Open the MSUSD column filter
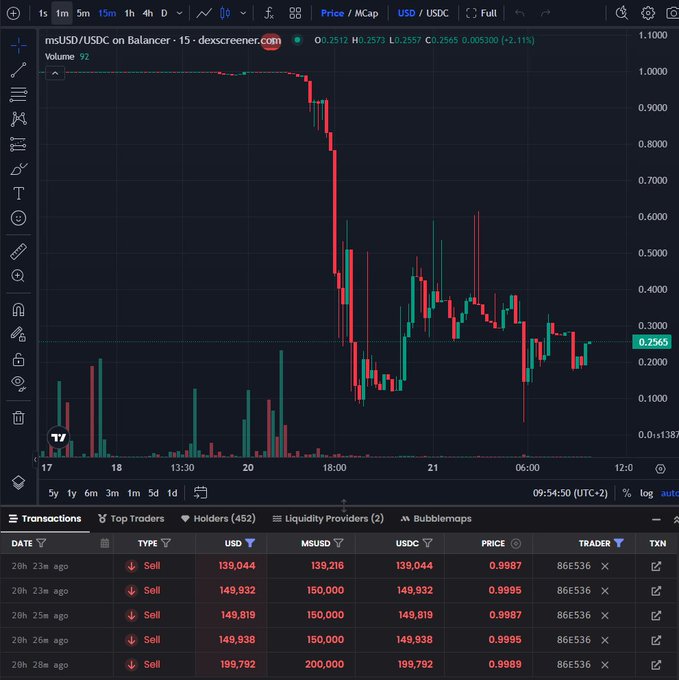 click(x=339, y=543)
